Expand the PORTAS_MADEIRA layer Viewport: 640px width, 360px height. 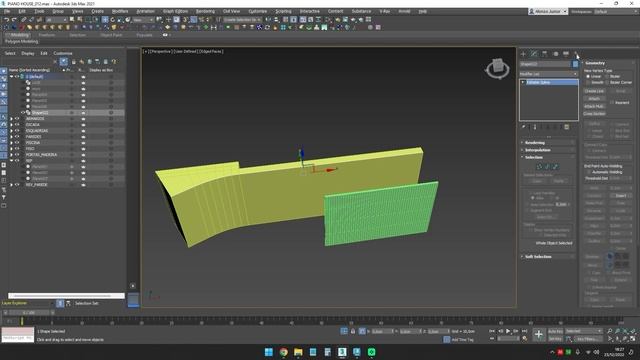point(11,155)
